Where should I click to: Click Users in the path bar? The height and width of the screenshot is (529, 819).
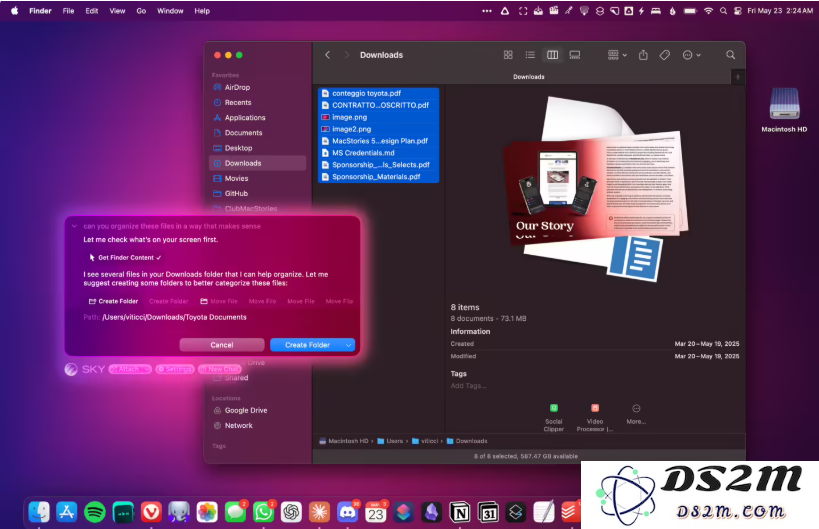click(390, 441)
